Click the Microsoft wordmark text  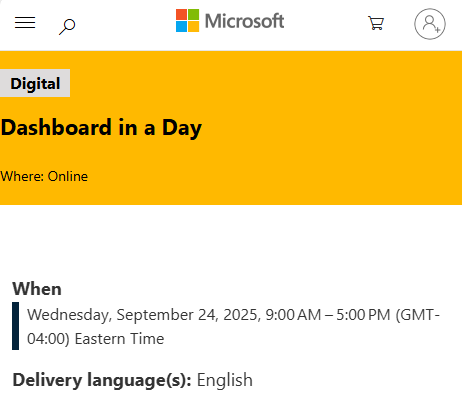(244, 21)
